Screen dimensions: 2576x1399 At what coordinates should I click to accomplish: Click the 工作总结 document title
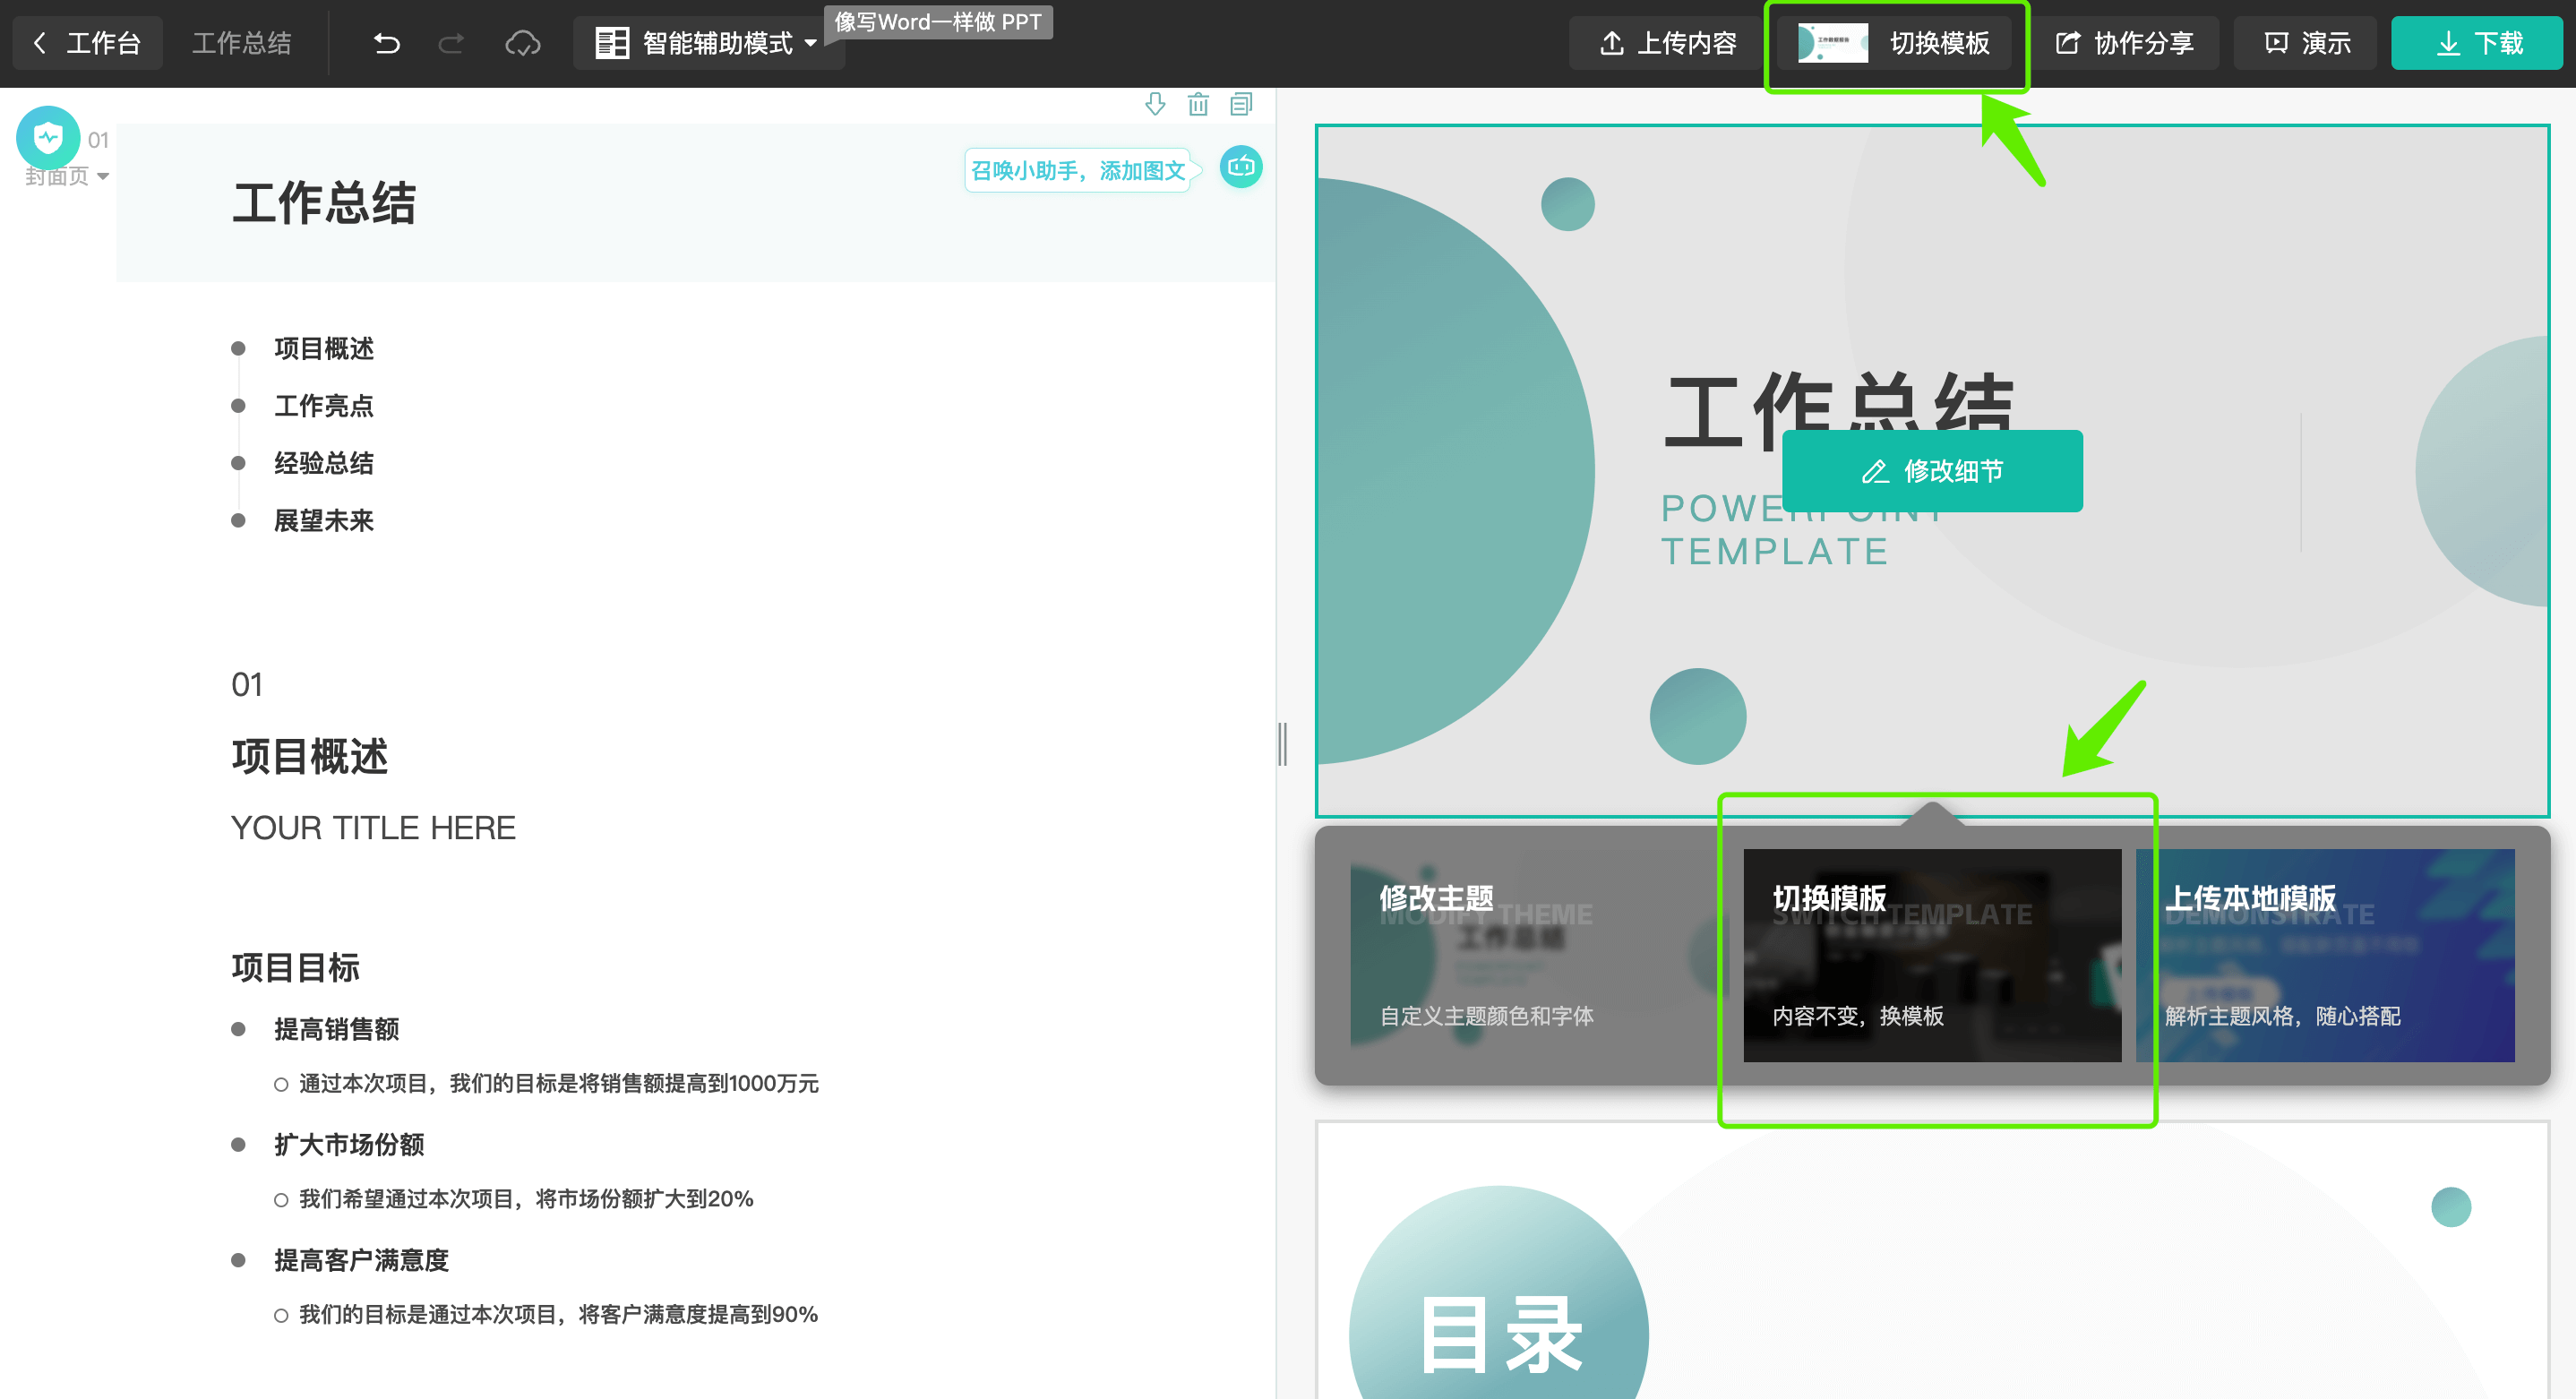tap(241, 43)
